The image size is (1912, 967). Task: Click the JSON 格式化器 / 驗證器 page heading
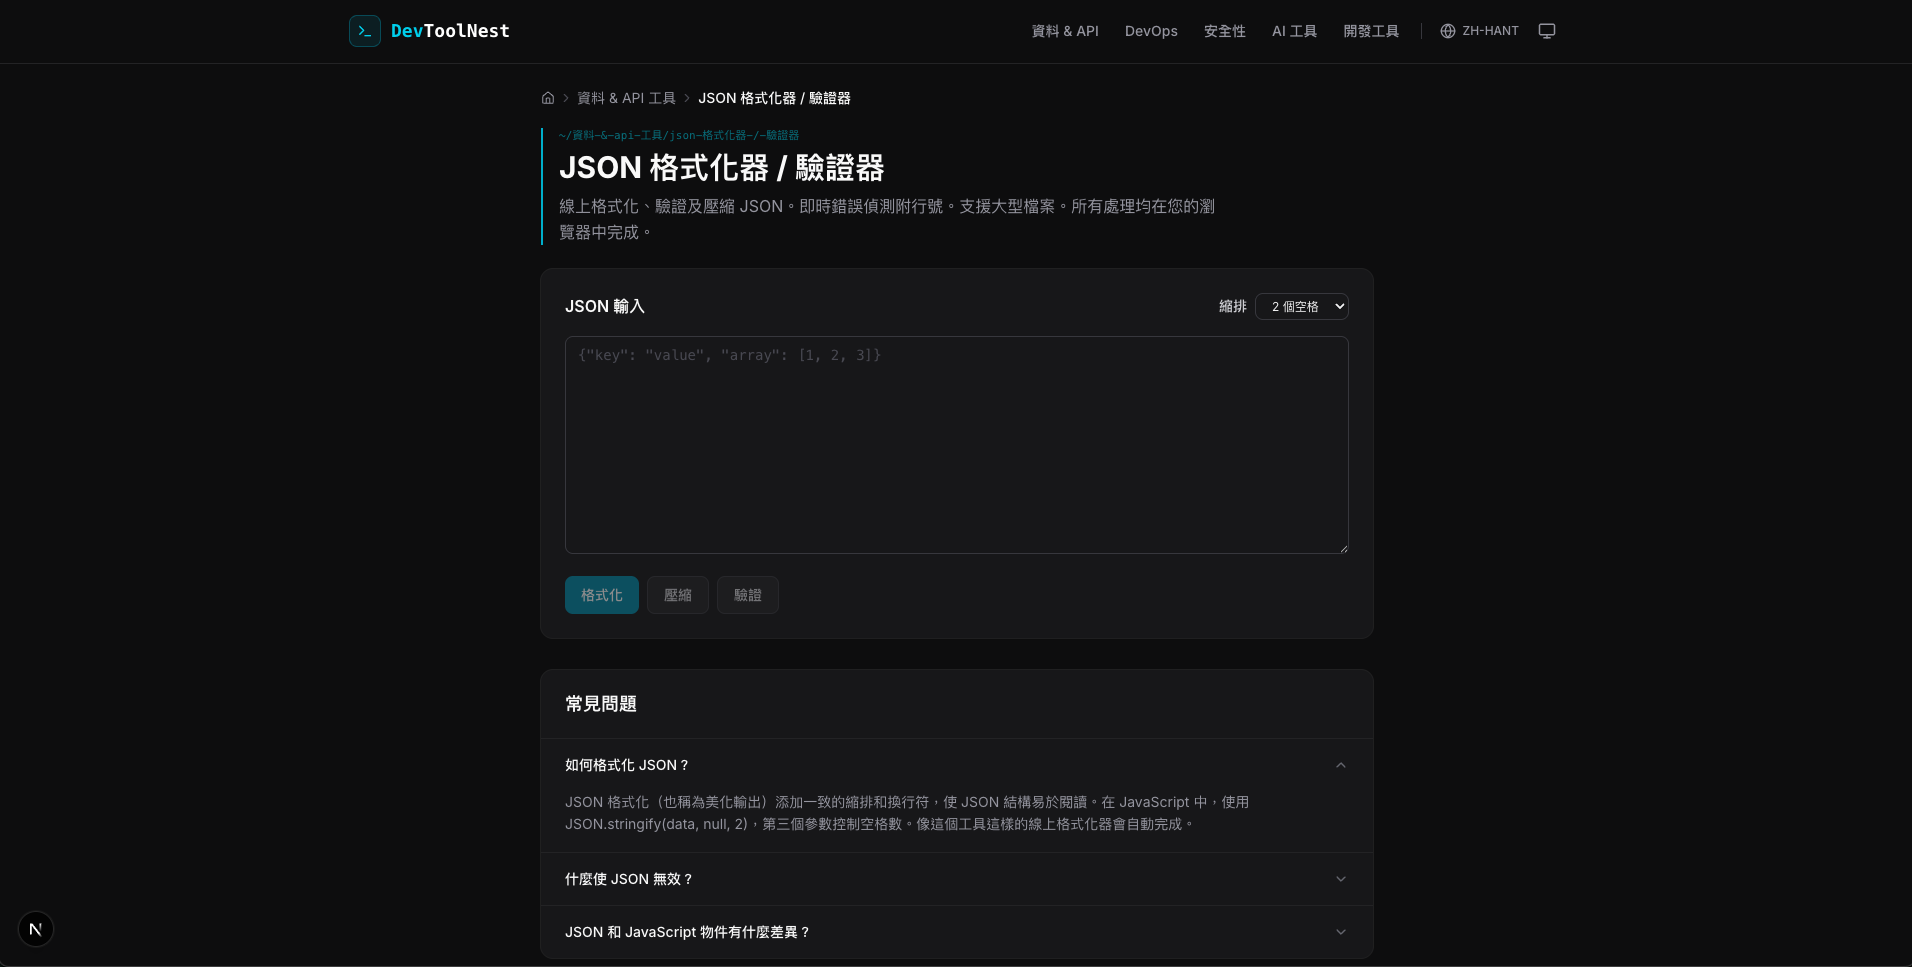(722, 168)
